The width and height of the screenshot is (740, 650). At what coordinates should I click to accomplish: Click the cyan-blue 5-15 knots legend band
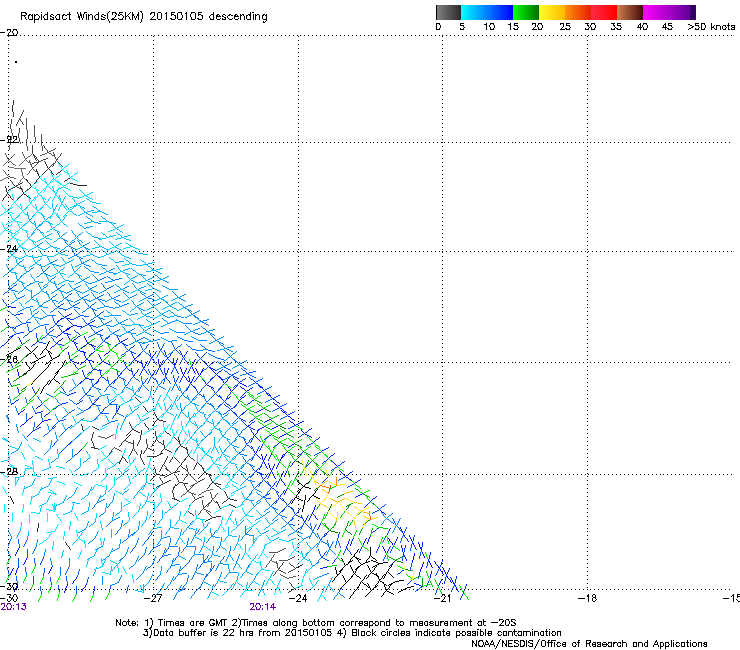coord(487,12)
